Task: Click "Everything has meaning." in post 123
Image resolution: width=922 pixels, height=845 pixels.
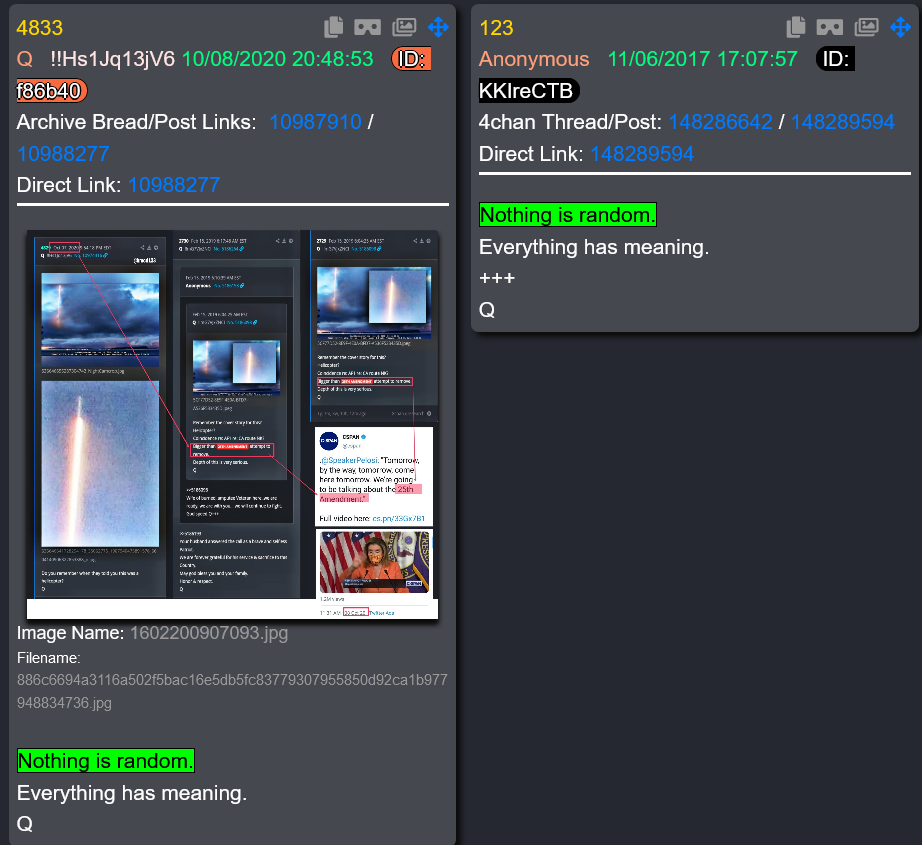Action: click(594, 247)
